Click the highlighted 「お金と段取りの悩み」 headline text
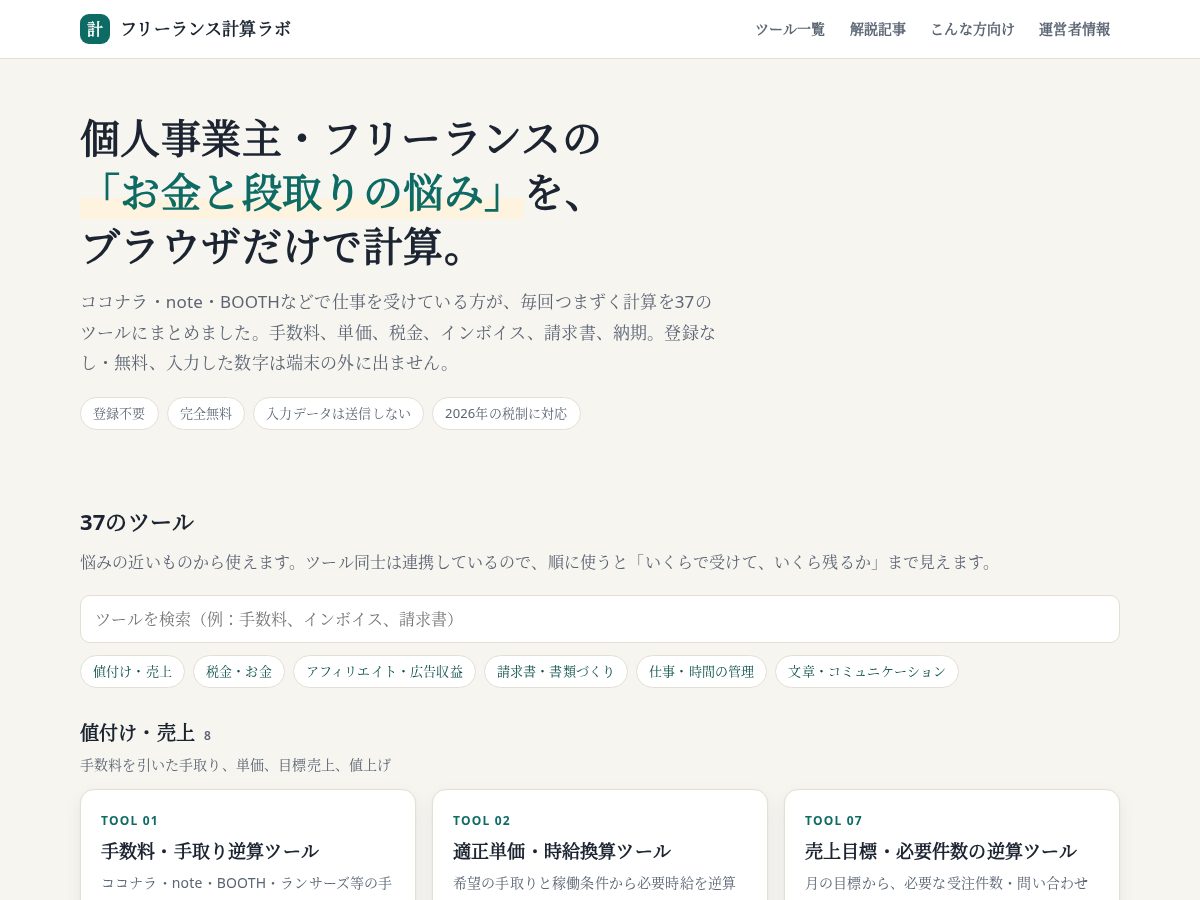This screenshot has width=1200, height=900. (302, 192)
